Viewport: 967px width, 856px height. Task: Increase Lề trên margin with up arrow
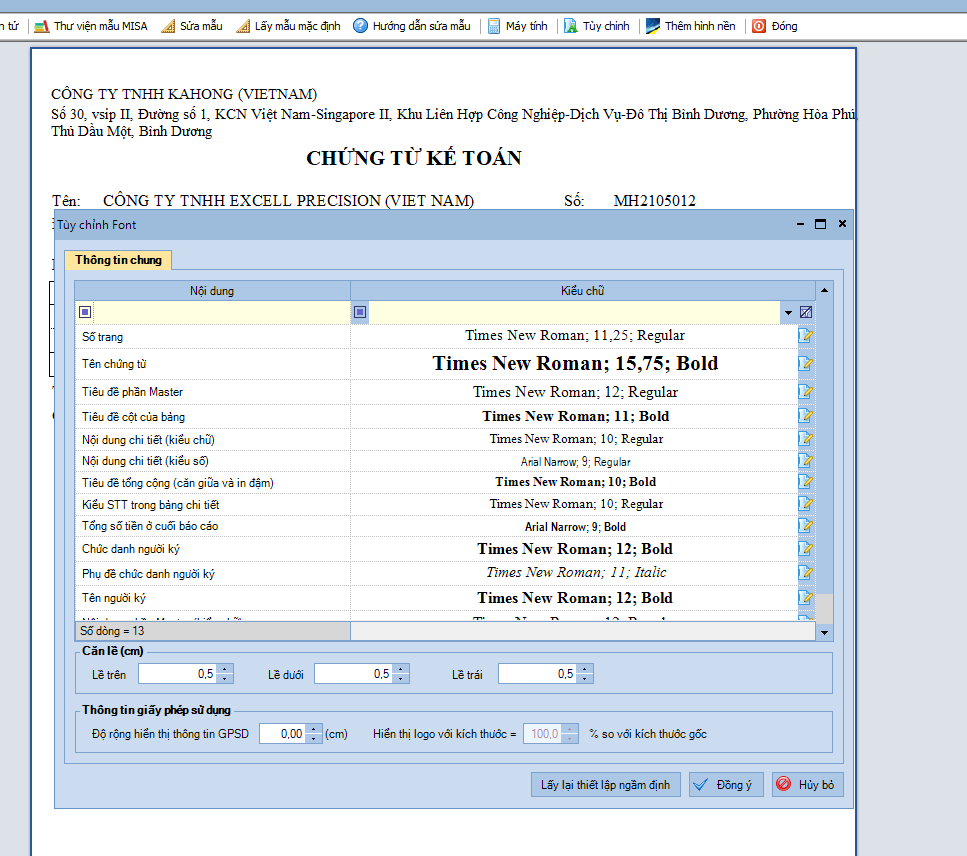[x=225, y=669]
